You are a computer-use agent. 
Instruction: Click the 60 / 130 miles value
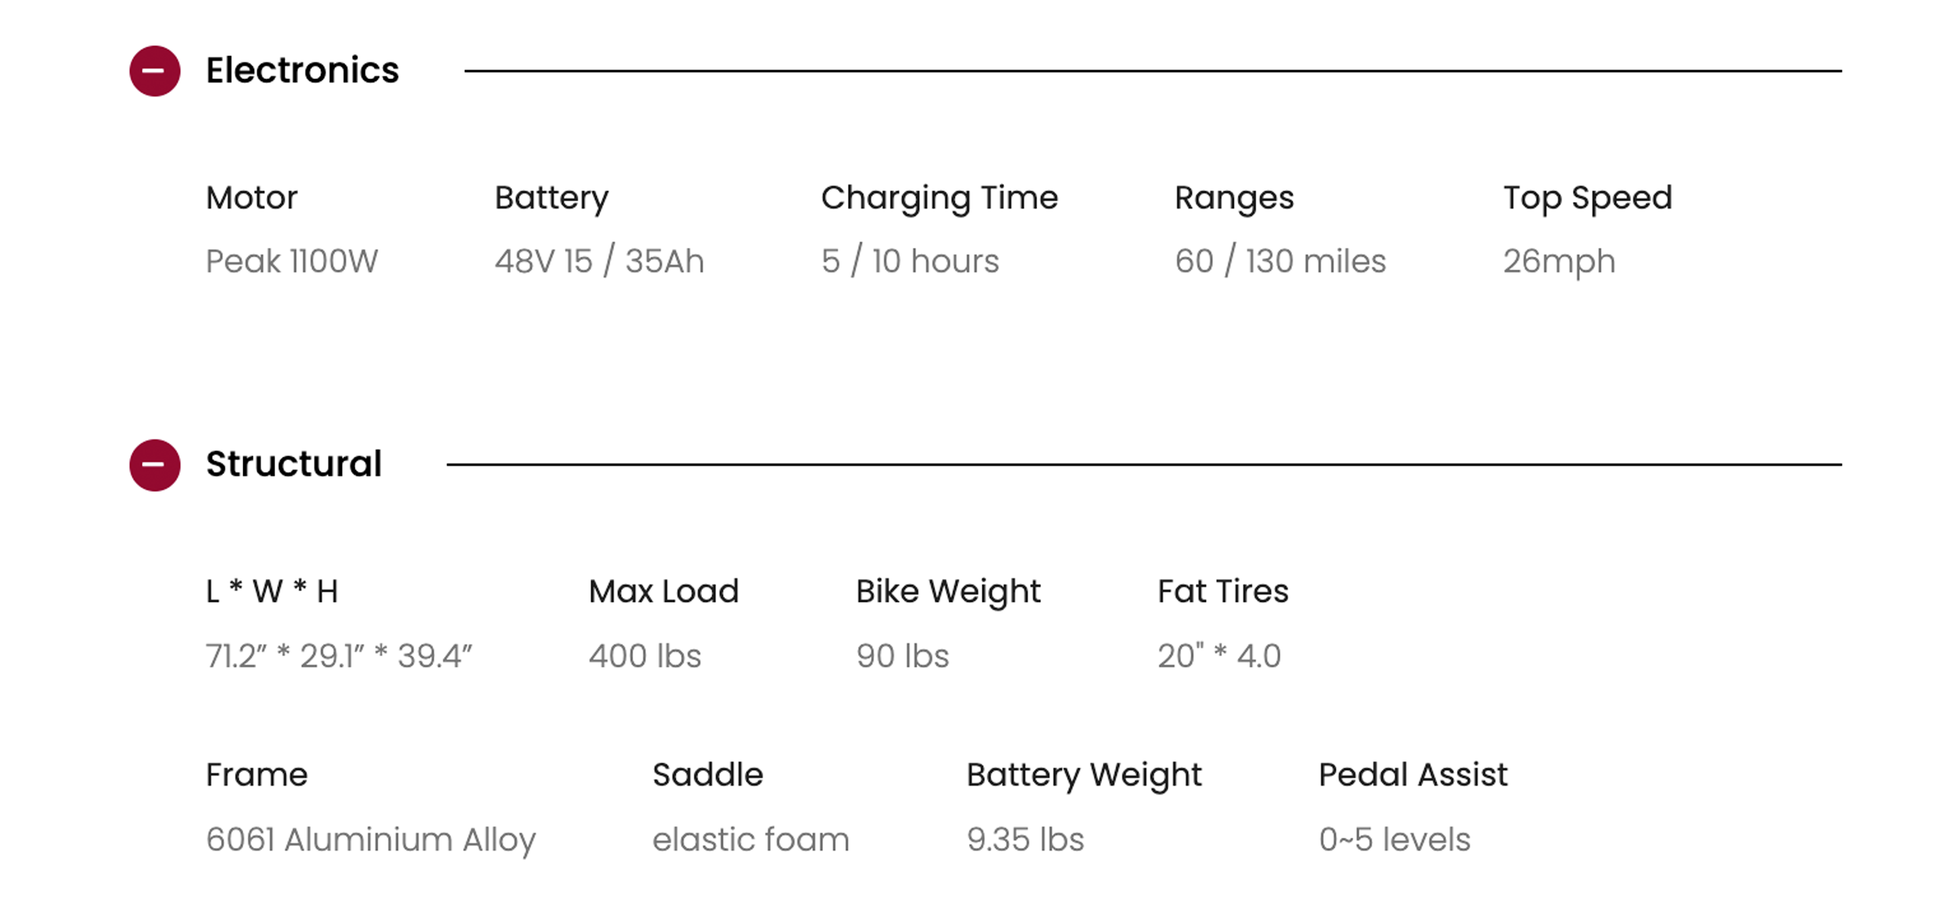point(1280,262)
